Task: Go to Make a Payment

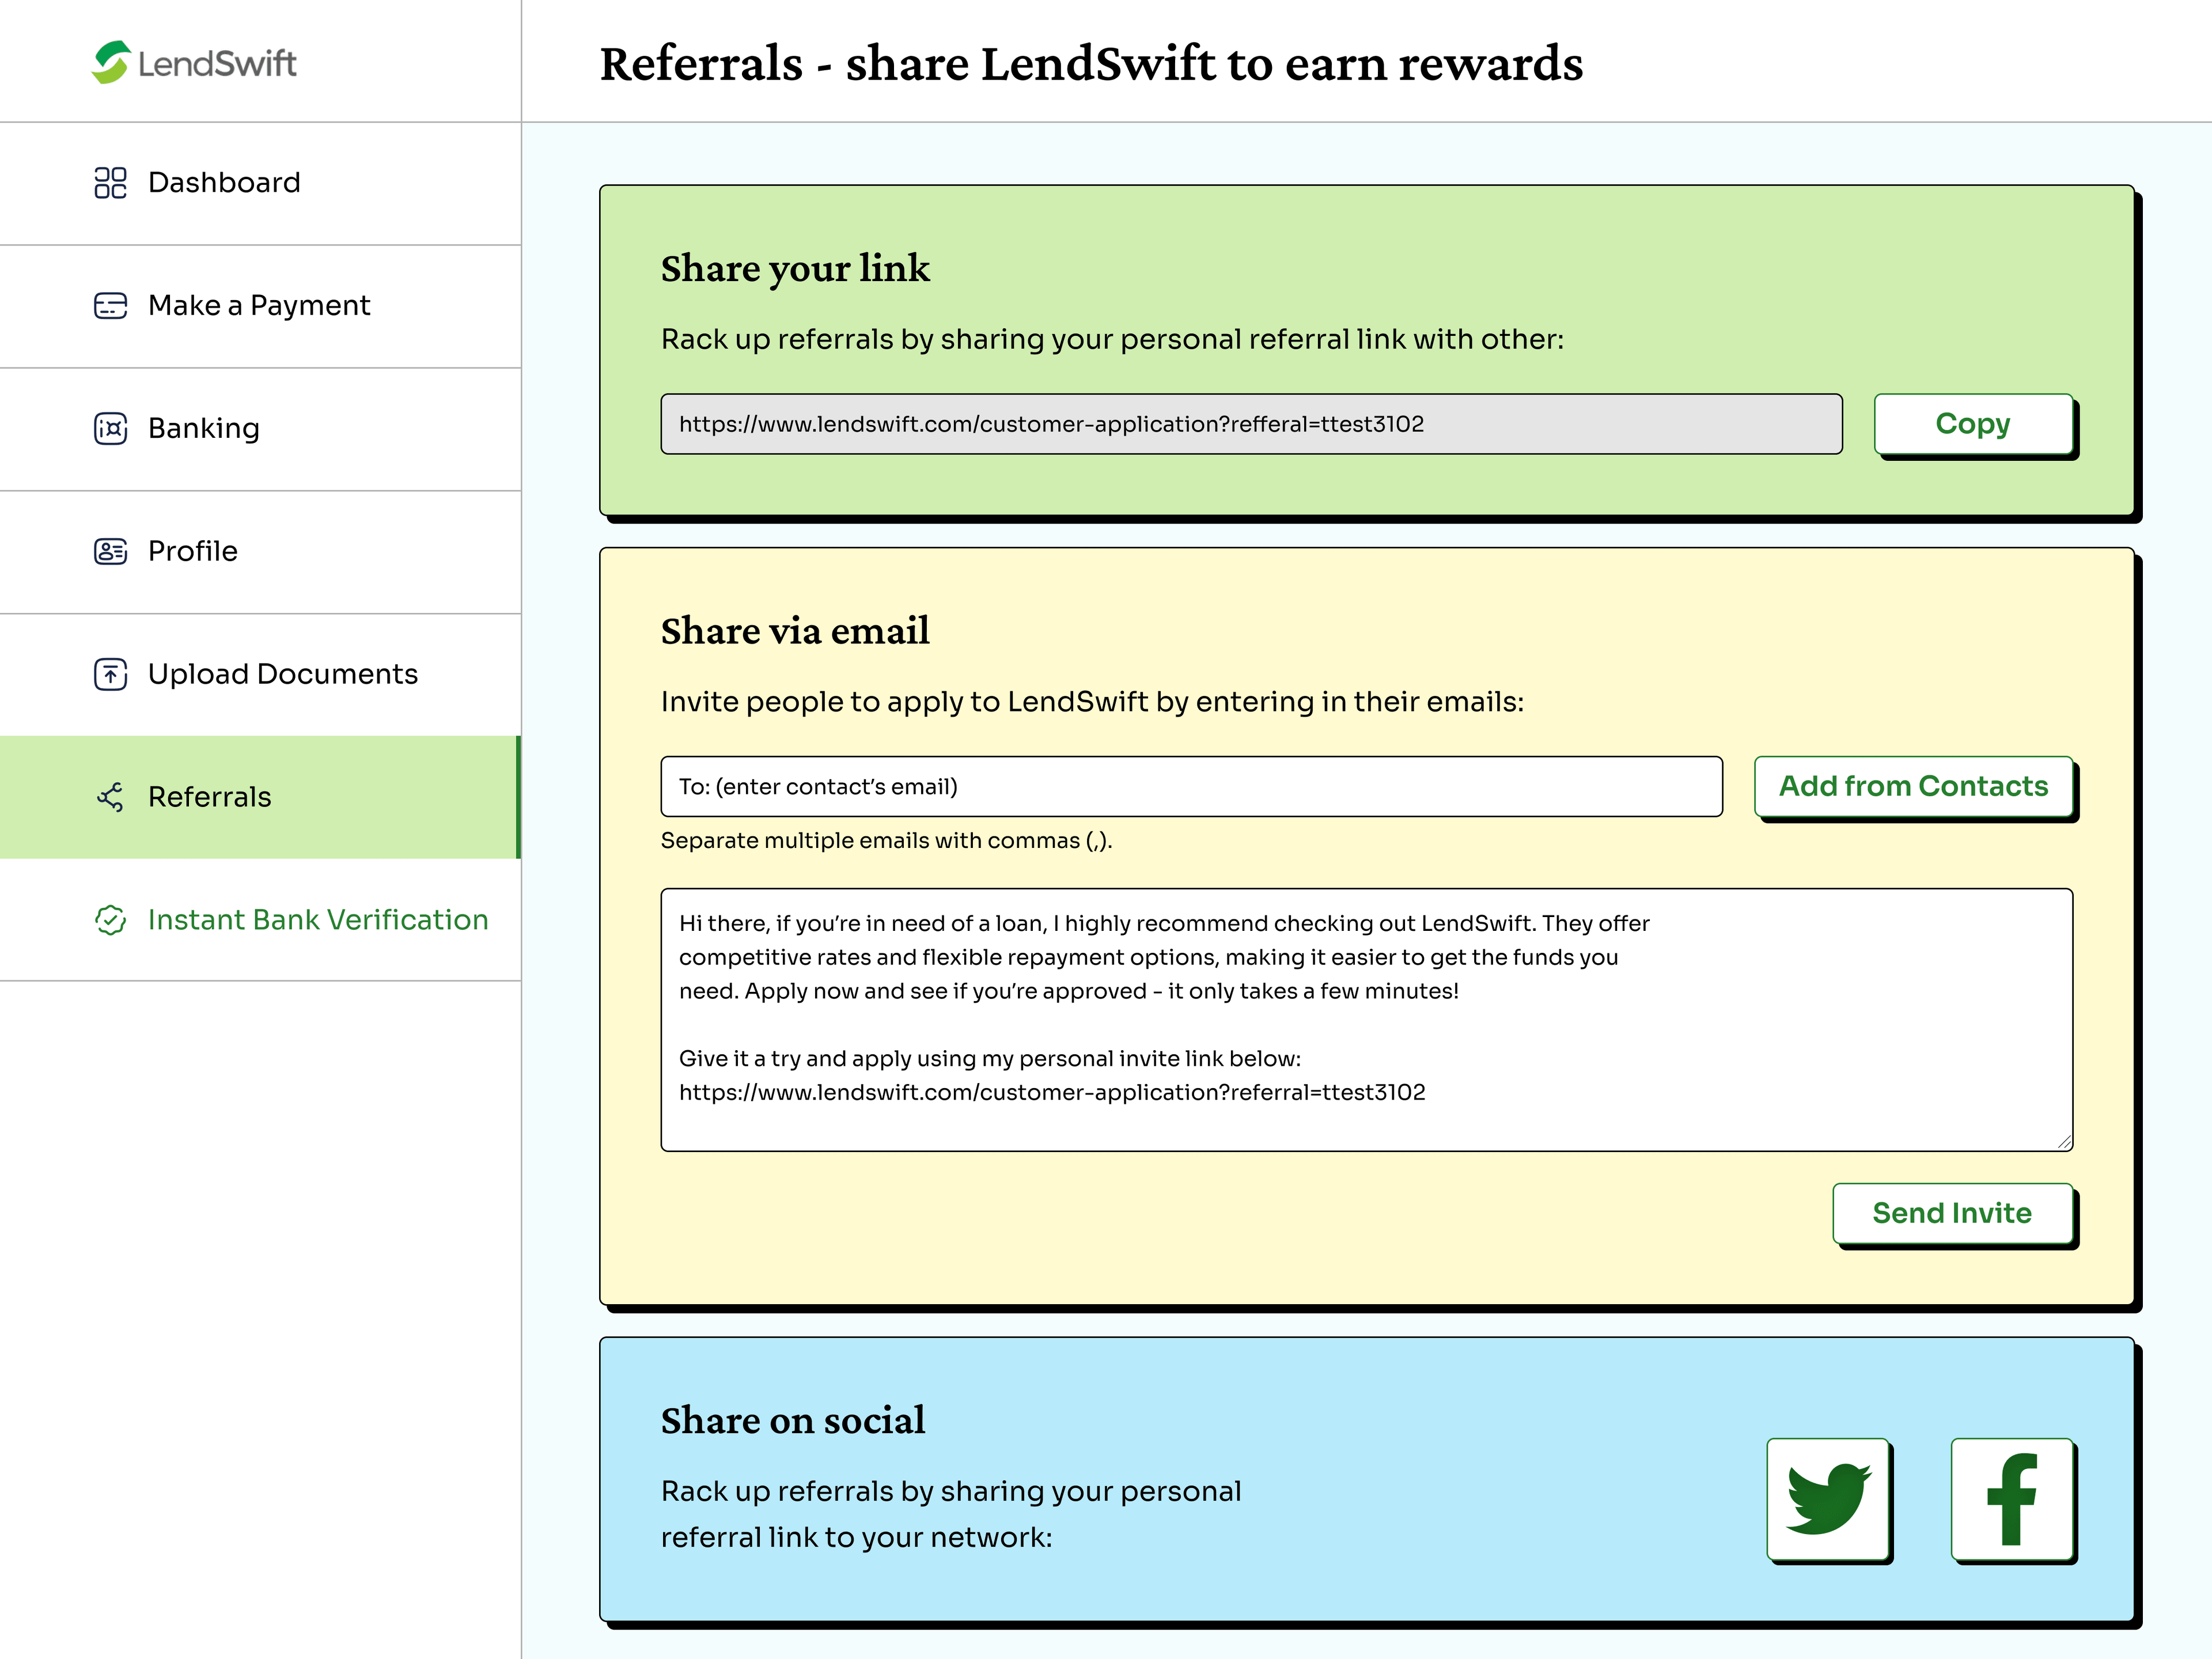Action: [260, 306]
